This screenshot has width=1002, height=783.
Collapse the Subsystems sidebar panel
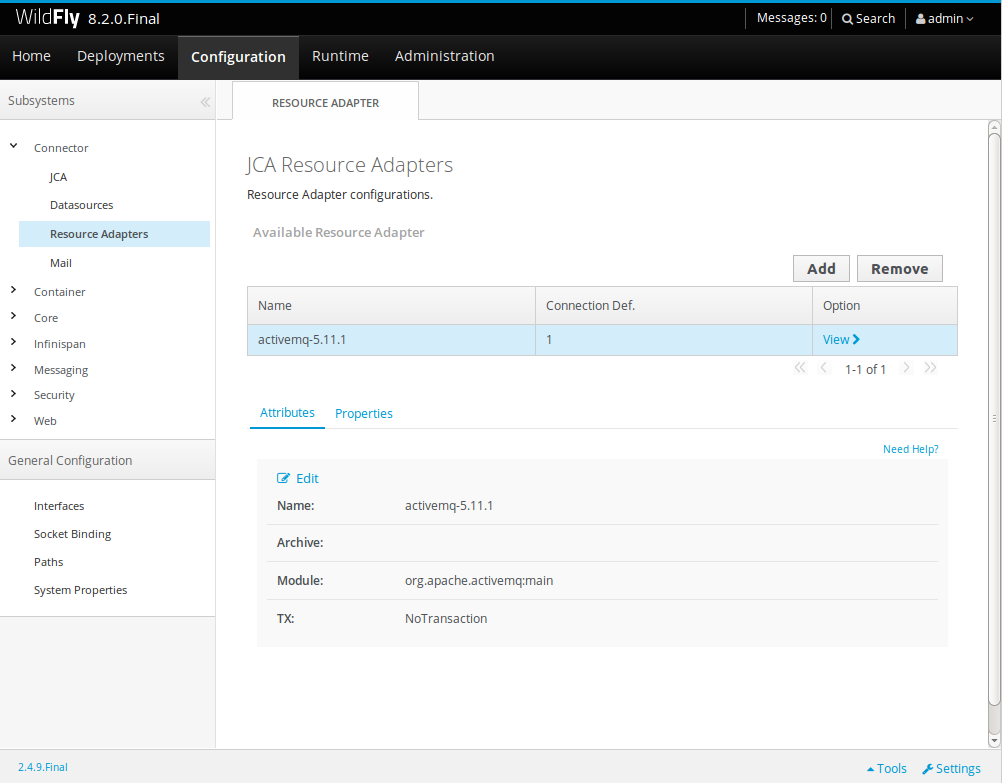[205, 101]
